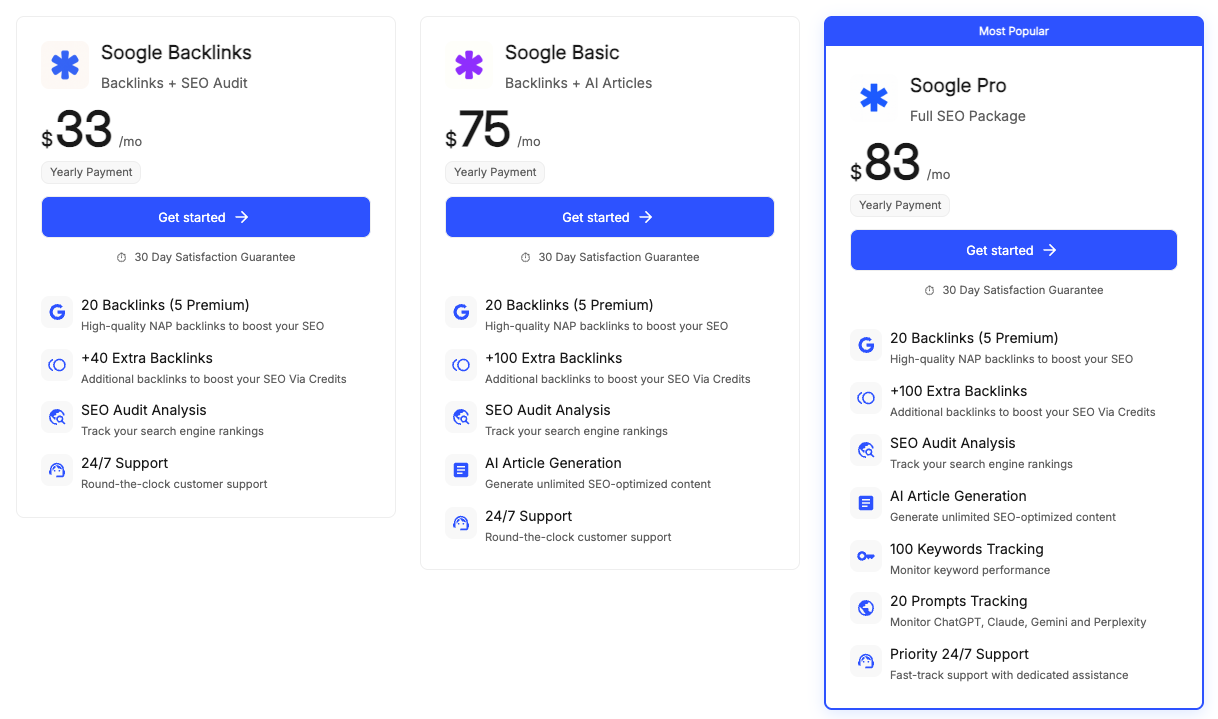Click the +40 Extra Backlinks credits icon

[57, 365]
